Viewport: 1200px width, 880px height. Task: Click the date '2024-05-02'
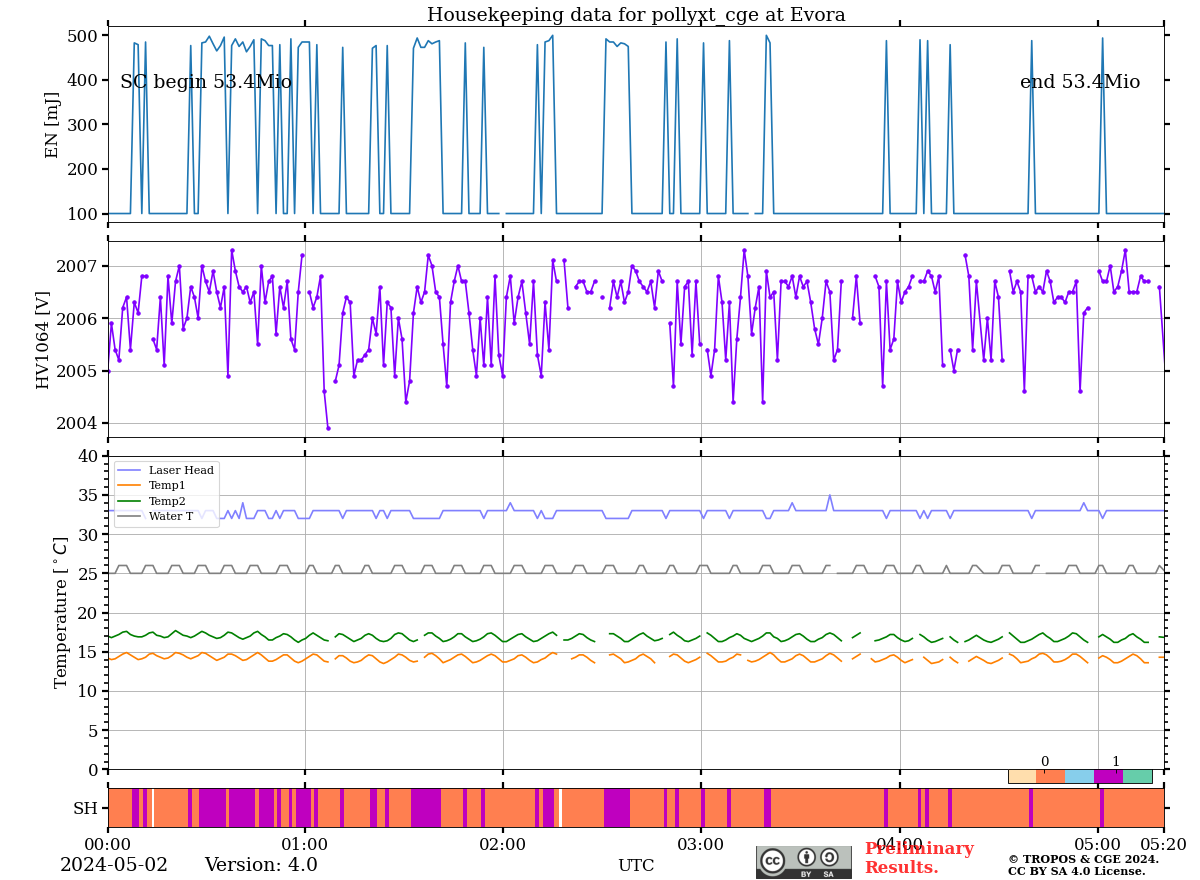tap(114, 865)
